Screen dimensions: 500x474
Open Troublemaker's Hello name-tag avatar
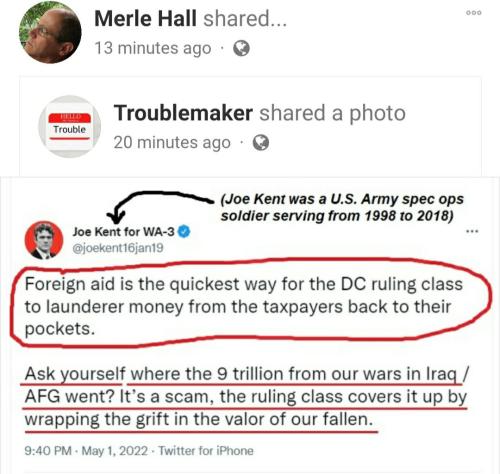70,127
